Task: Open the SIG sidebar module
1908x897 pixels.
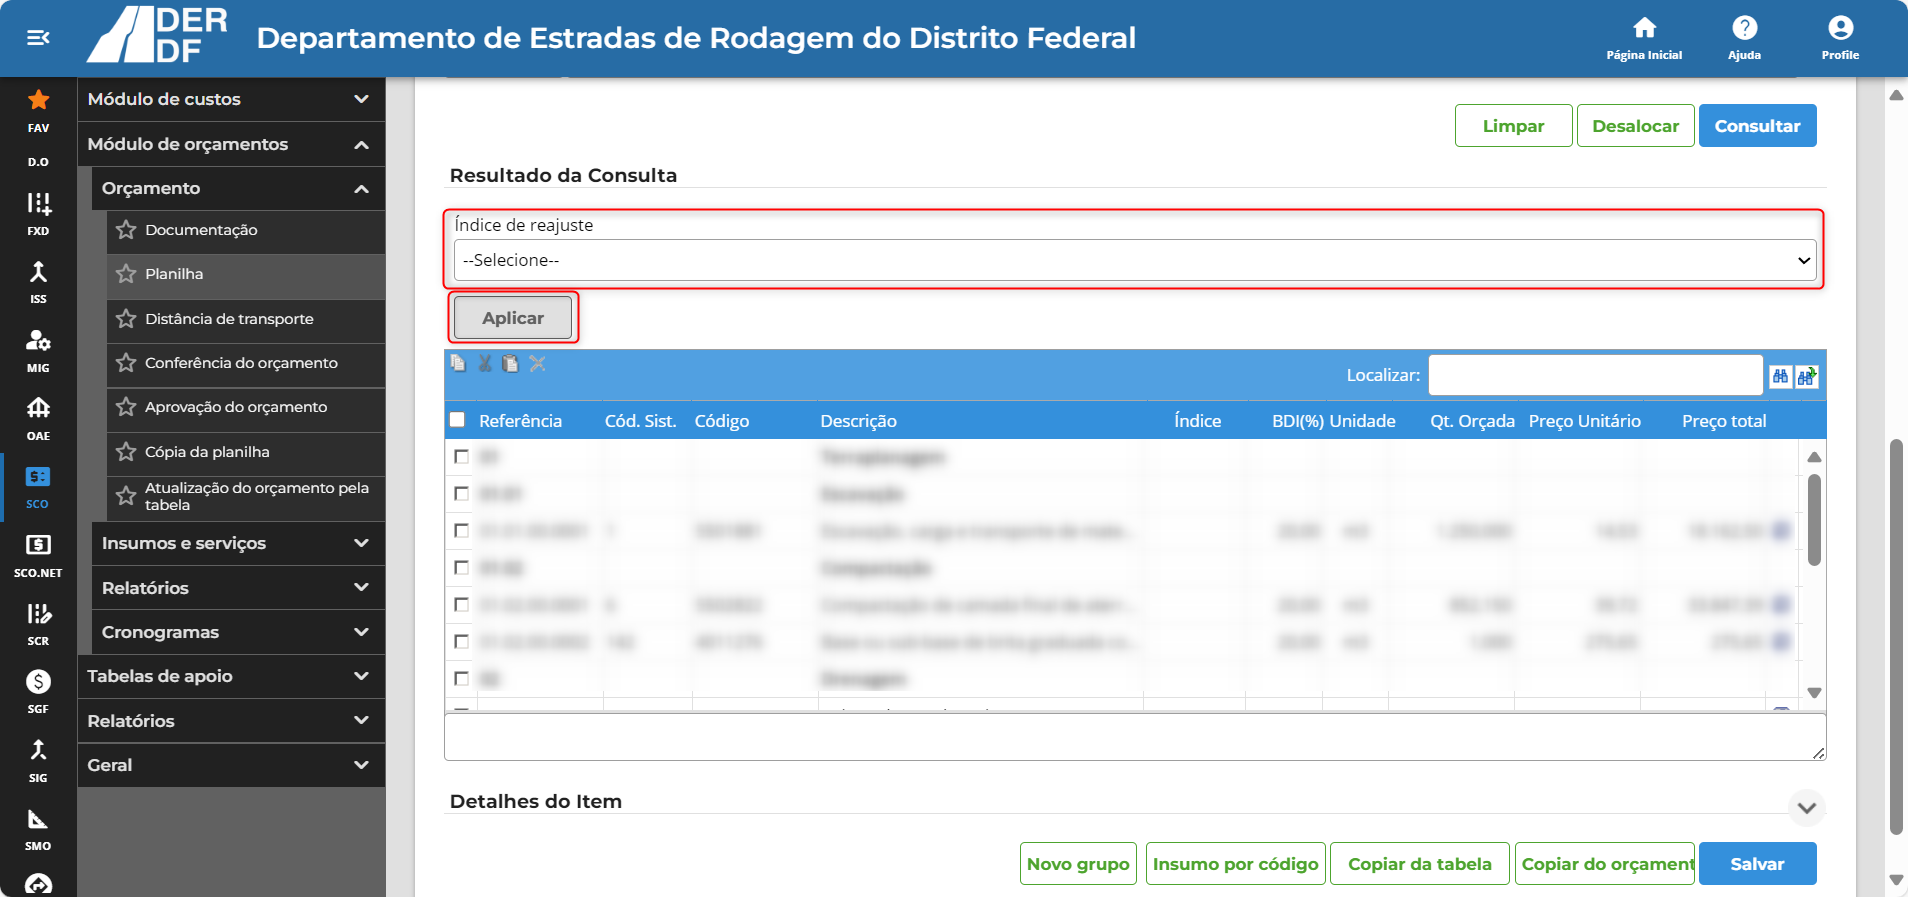Action: click(x=38, y=761)
